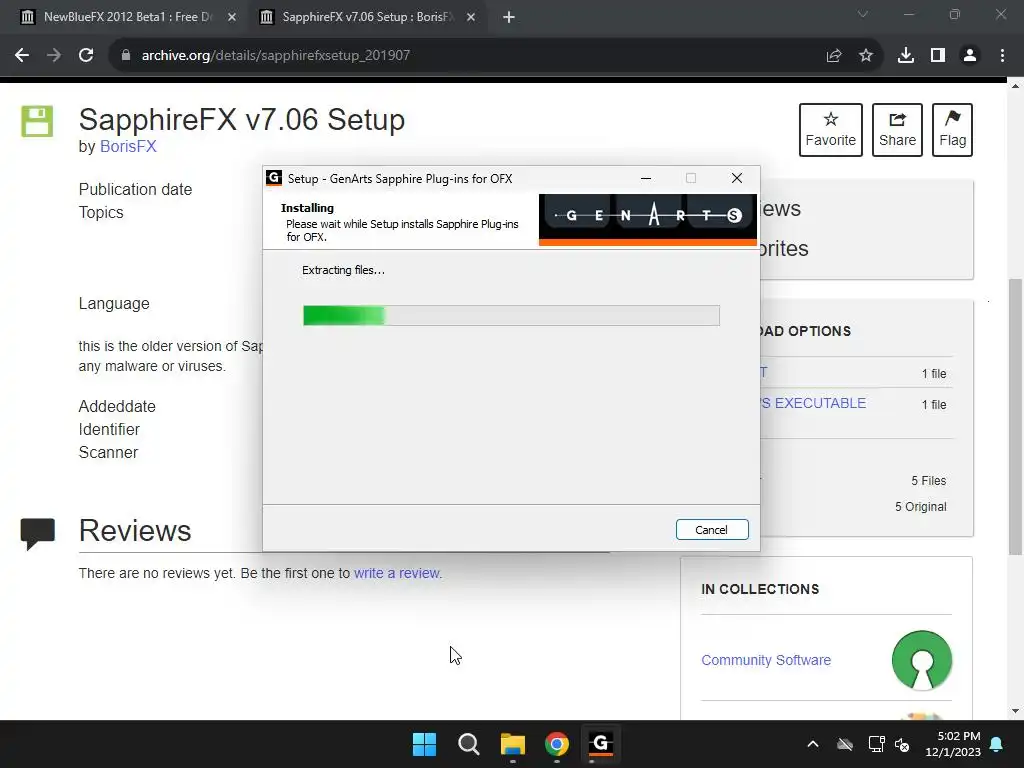Share this archive item
The image size is (1024, 768).
coord(897,129)
